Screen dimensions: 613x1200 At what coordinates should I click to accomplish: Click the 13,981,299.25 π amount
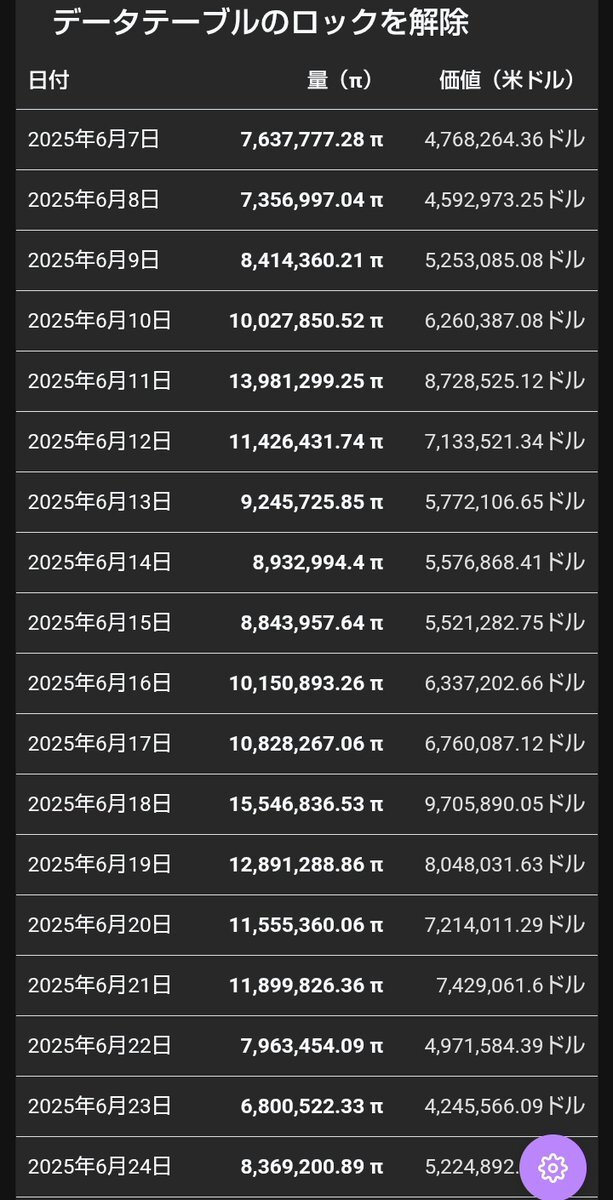click(306, 381)
